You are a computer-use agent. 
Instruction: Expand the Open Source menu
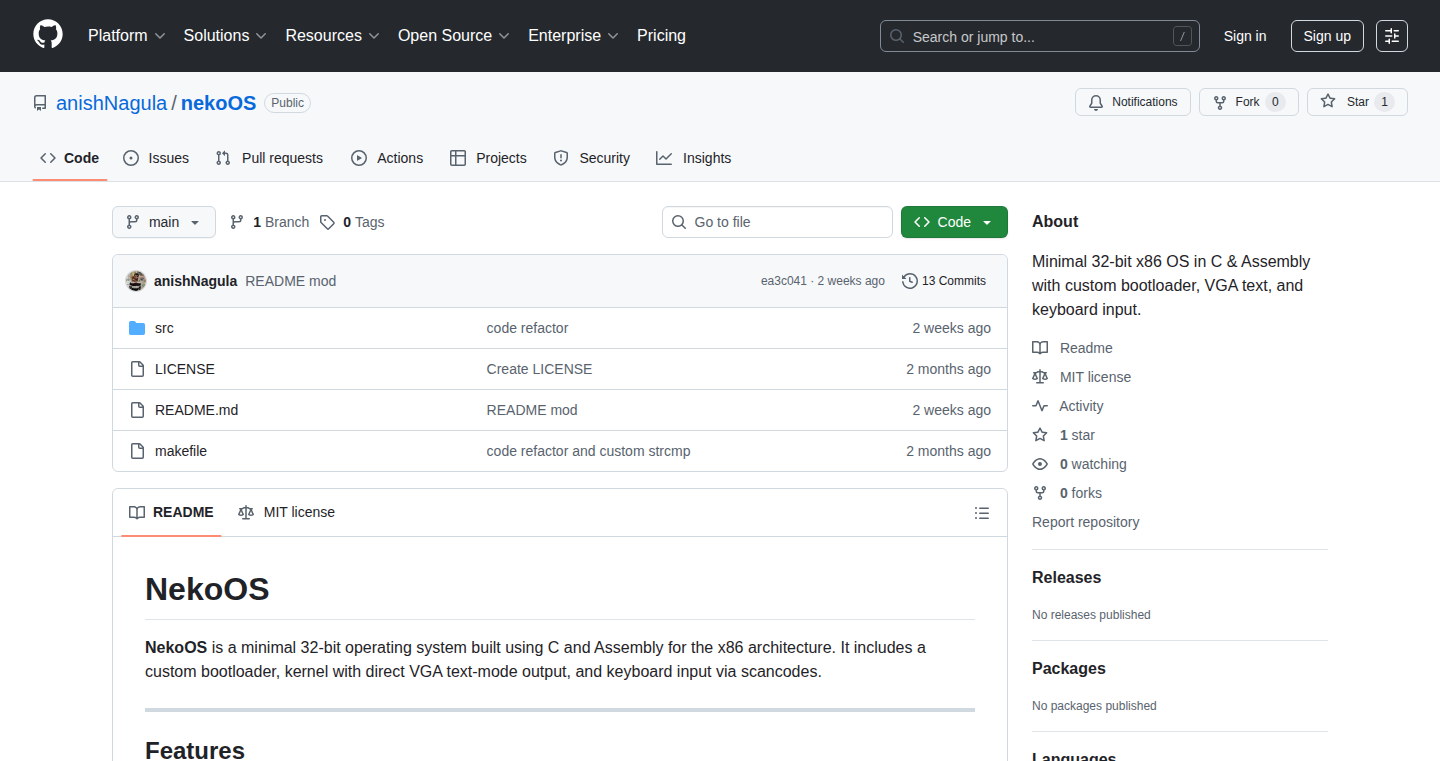pos(454,36)
